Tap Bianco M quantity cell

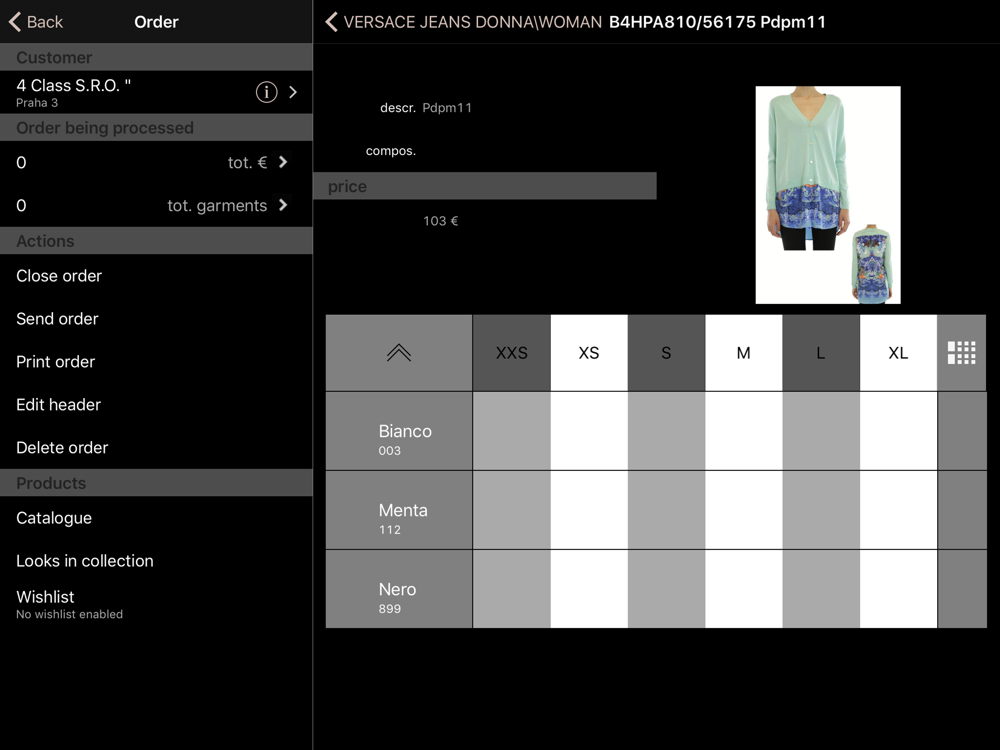click(x=744, y=431)
